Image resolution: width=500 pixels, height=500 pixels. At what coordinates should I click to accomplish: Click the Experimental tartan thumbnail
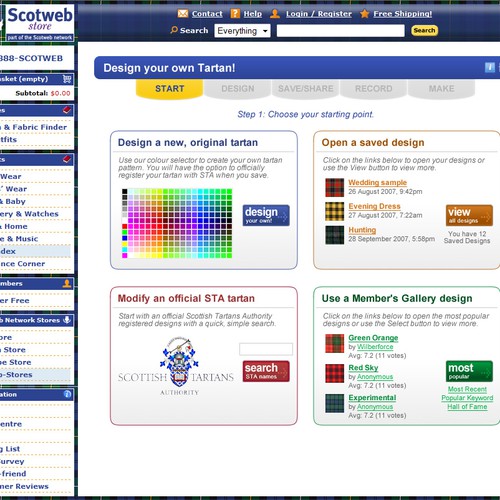[x=335, y=403]
